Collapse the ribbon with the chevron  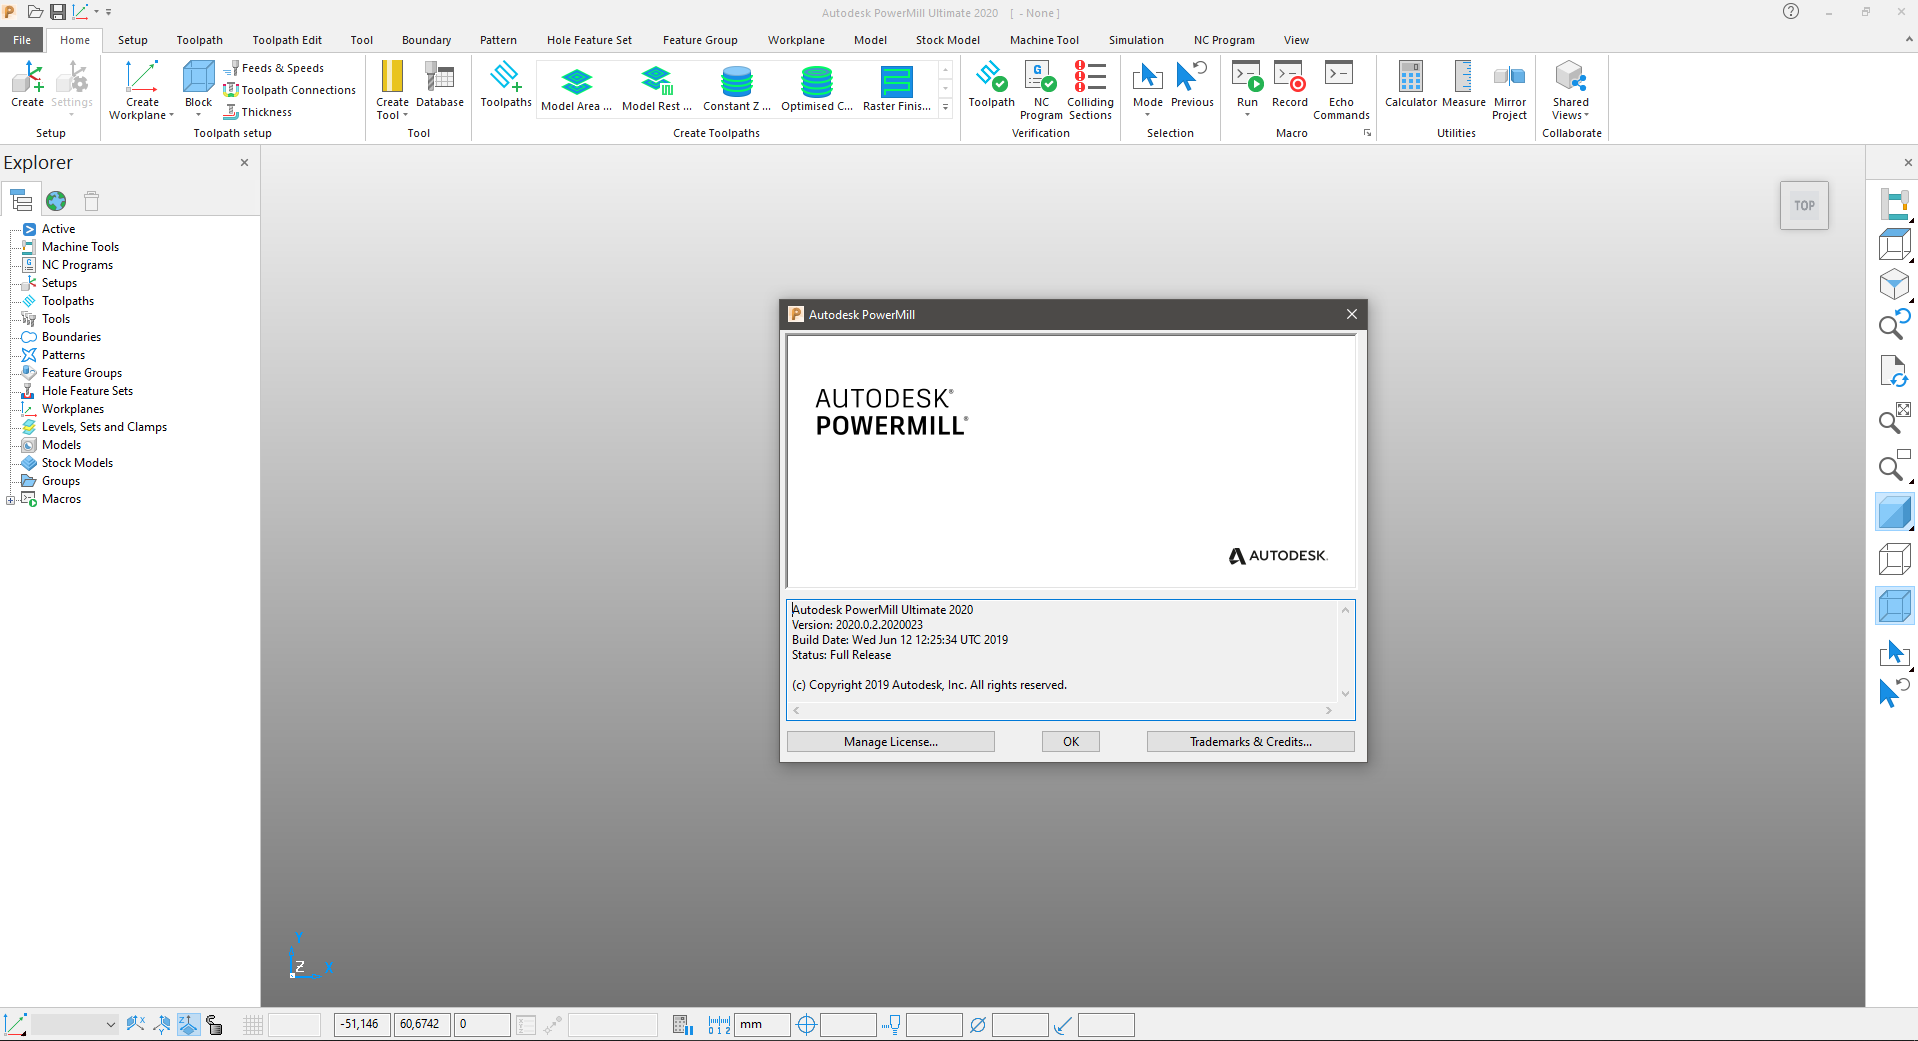tap(1908, 40)
